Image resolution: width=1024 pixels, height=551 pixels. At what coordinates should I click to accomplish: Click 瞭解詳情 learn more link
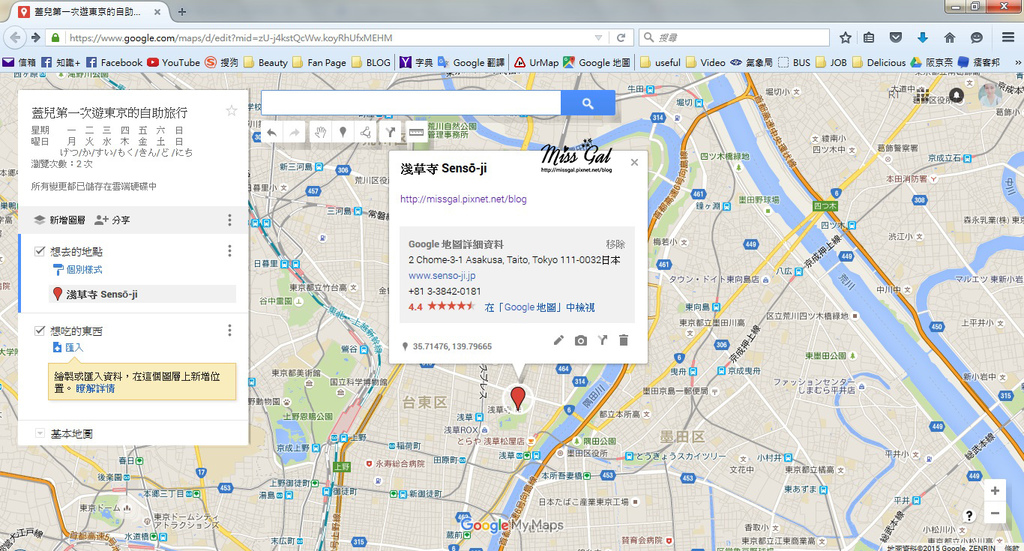click(x=95, y=388)
